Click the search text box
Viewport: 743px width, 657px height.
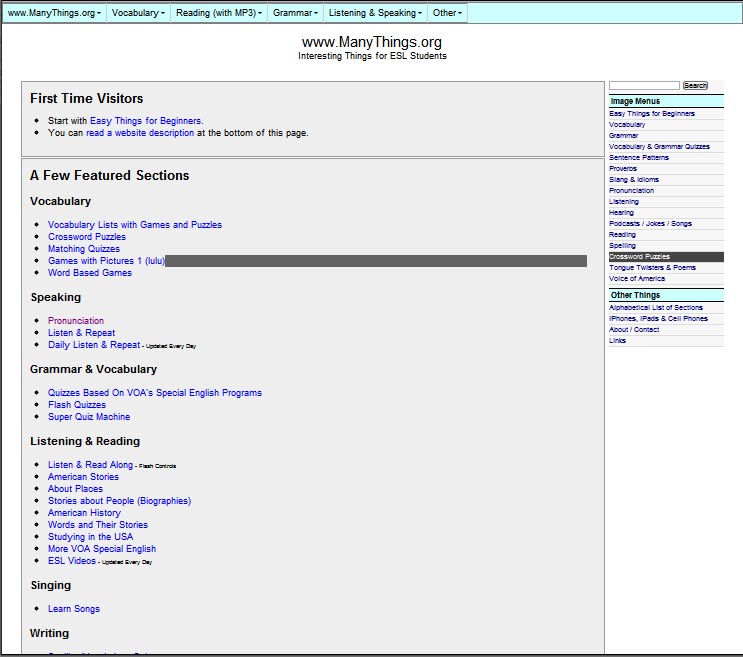(644, 85)
